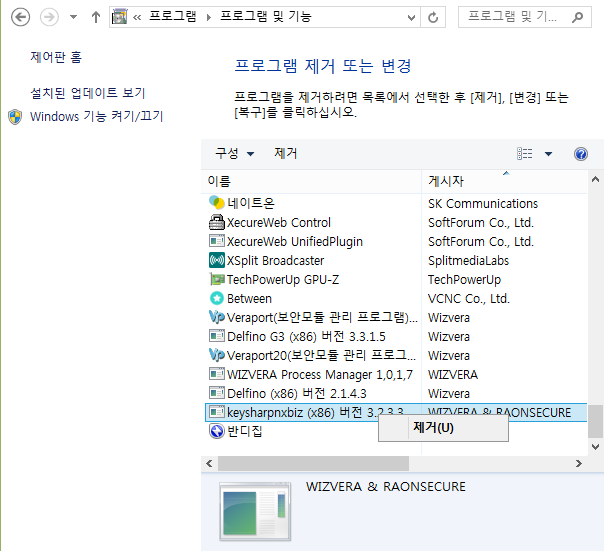The height and width of the screenshot is (551, 604).
Task: Open 설치된 업데이트 보기 link
Action: coord(88,93)
